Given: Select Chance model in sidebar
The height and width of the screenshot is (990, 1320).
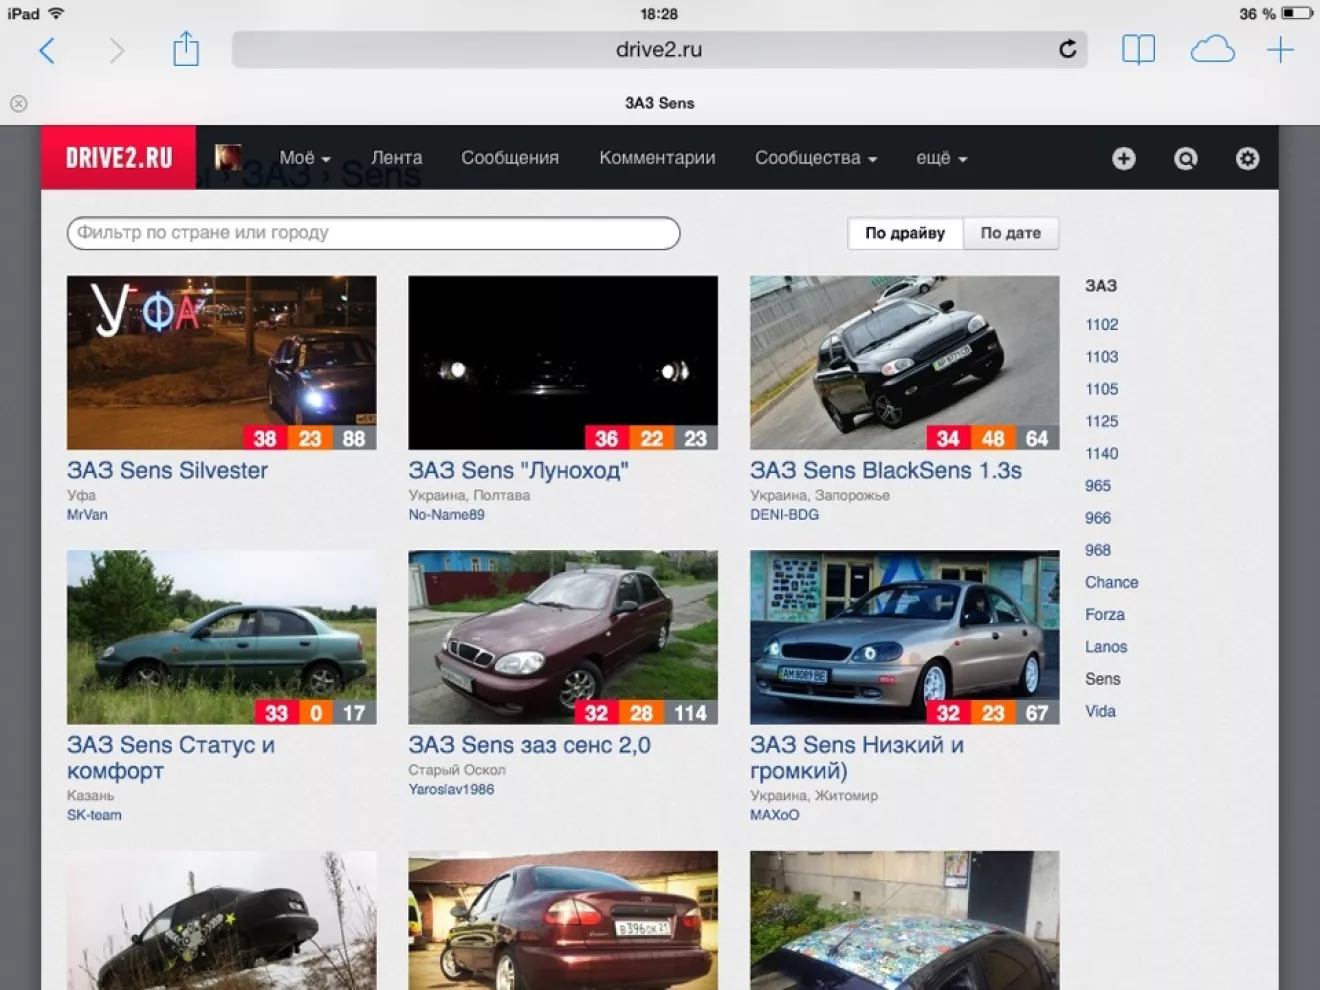Looking at the screenshot, I should click(1111, 582).
